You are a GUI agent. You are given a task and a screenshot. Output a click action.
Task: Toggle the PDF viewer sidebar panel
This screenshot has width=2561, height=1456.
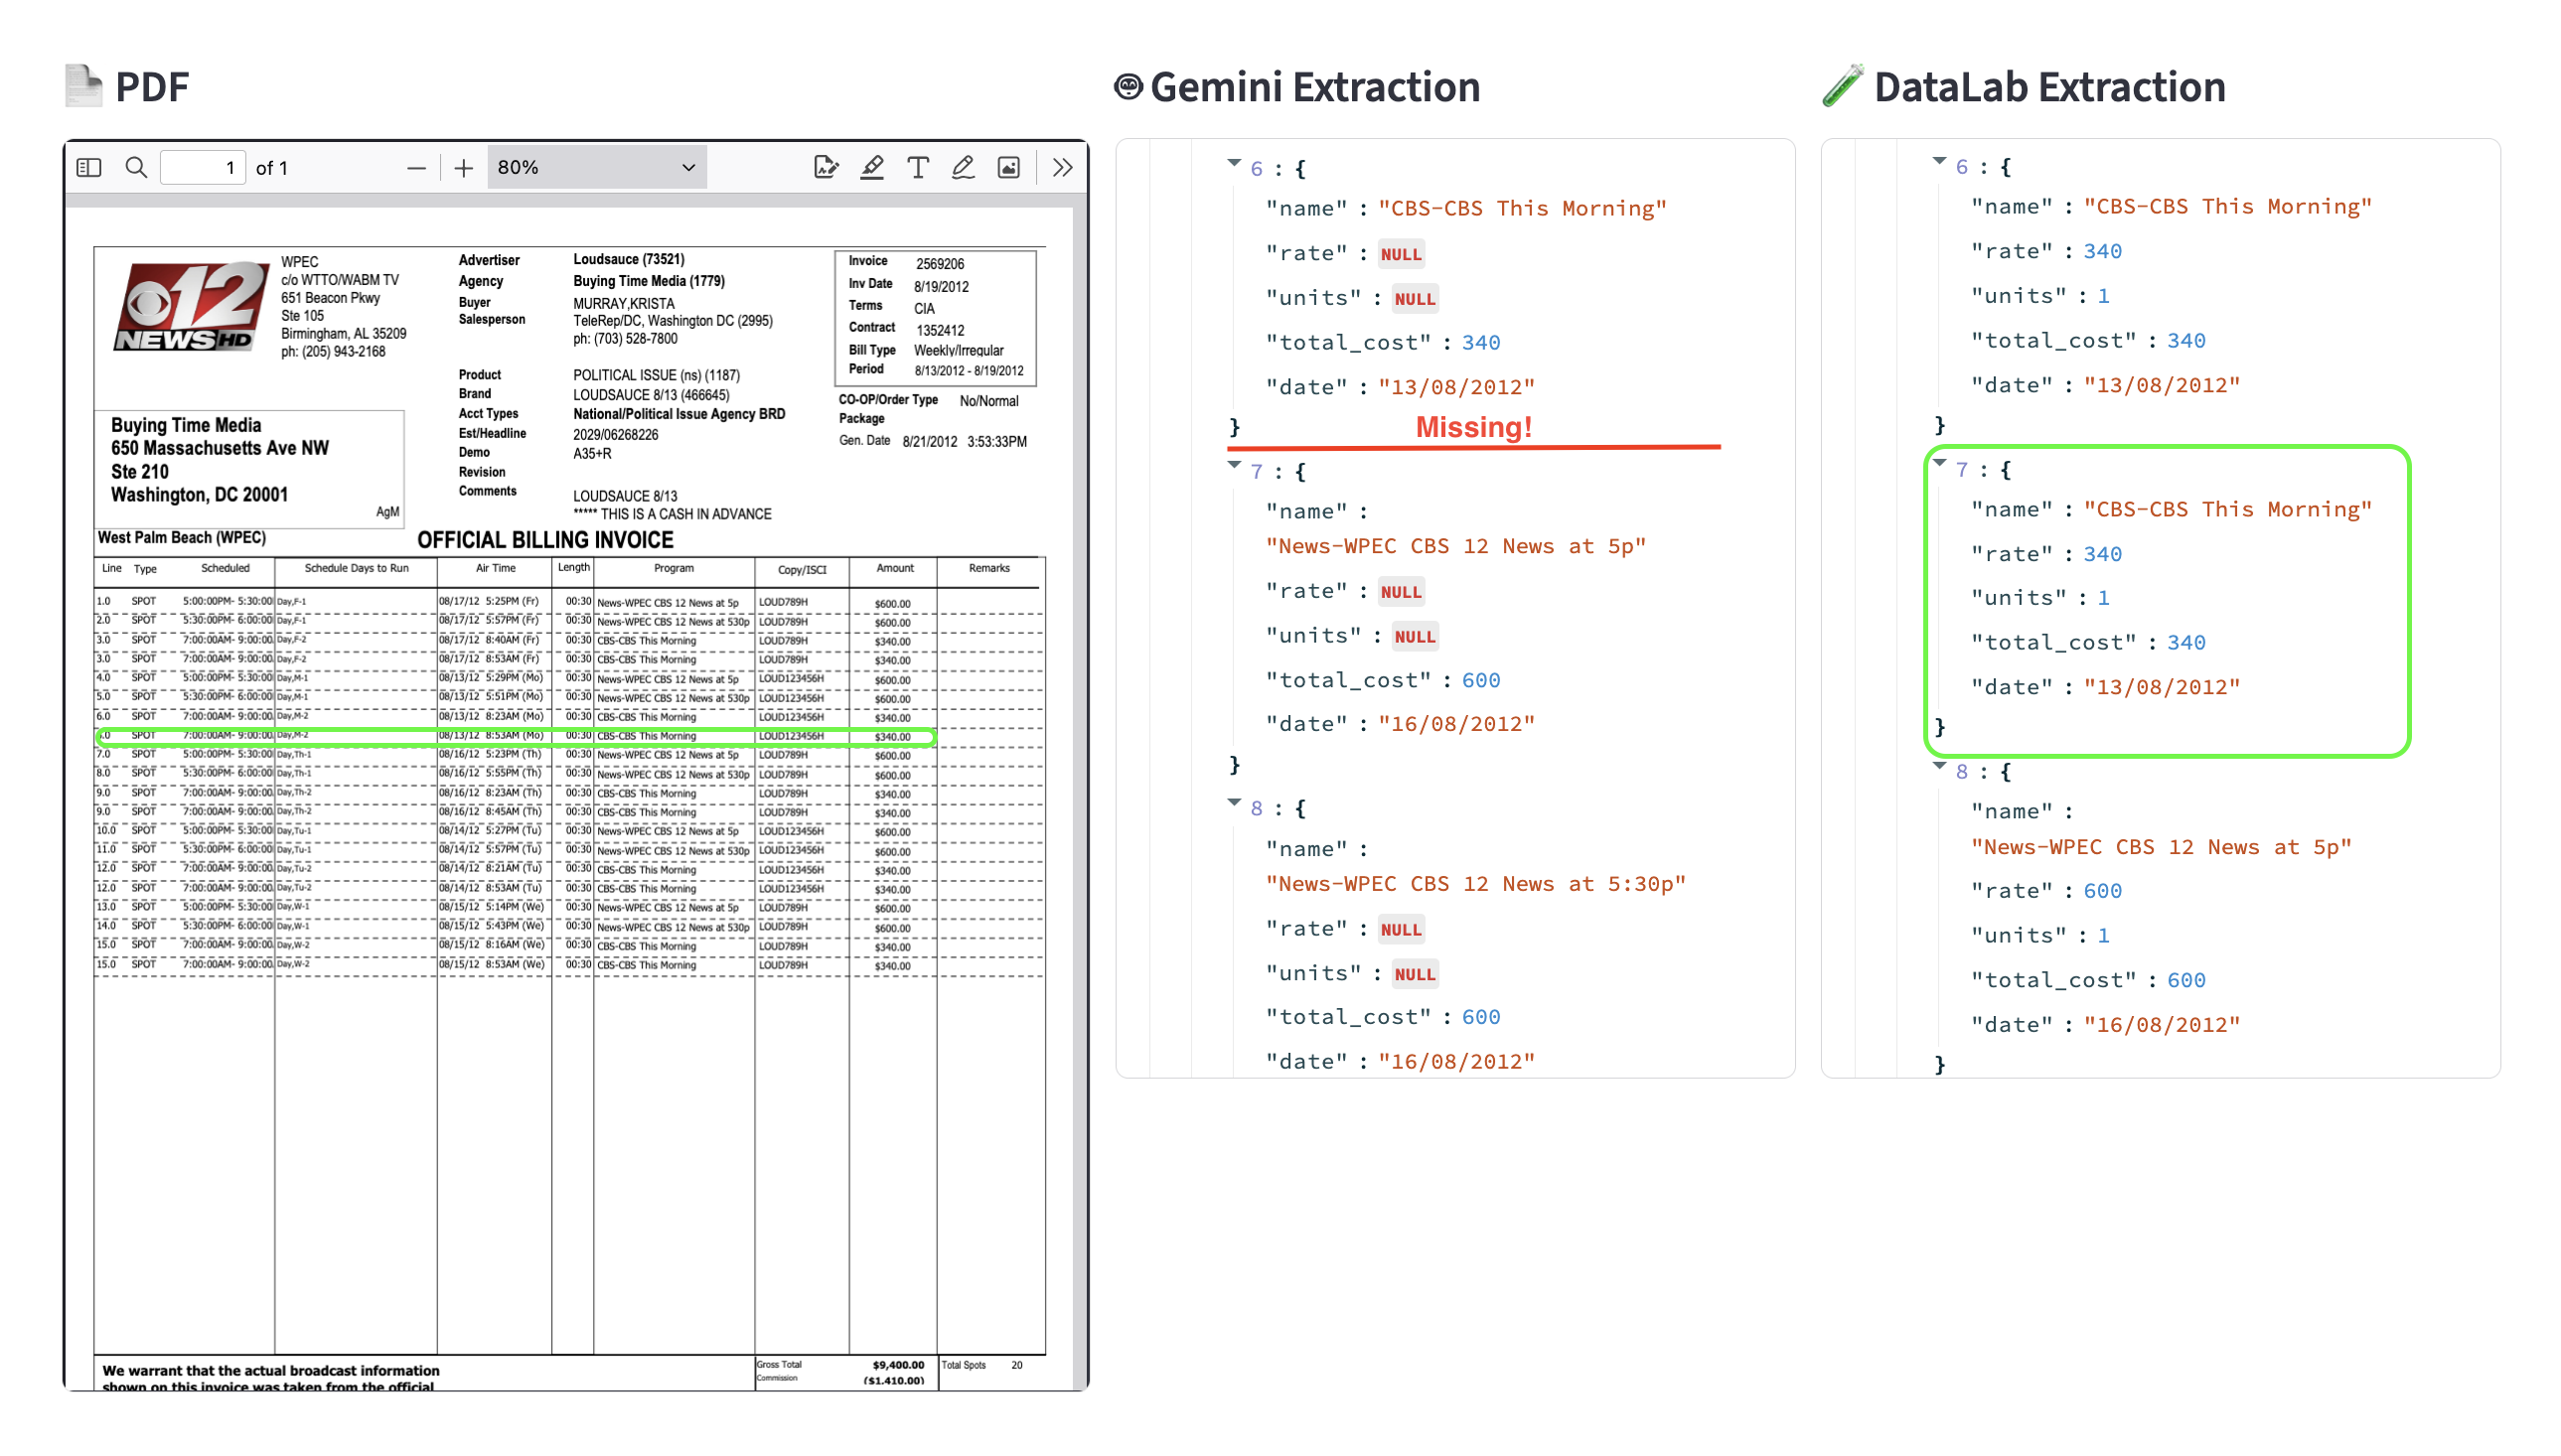[x=89, y=168]
